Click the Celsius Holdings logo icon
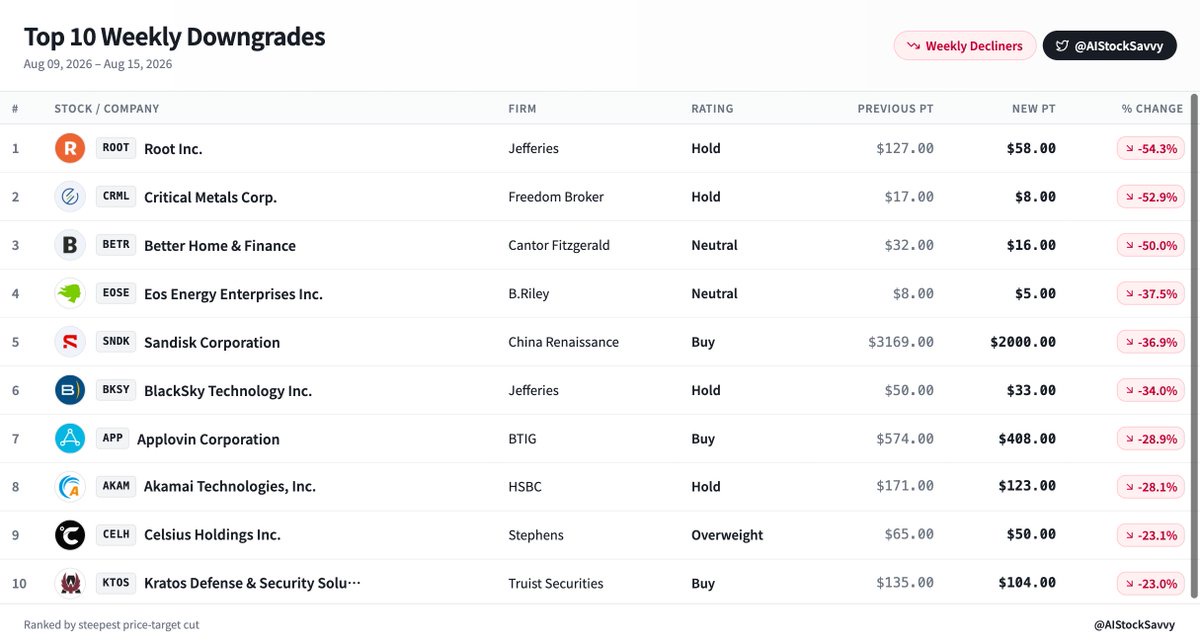 coord(70,535)
